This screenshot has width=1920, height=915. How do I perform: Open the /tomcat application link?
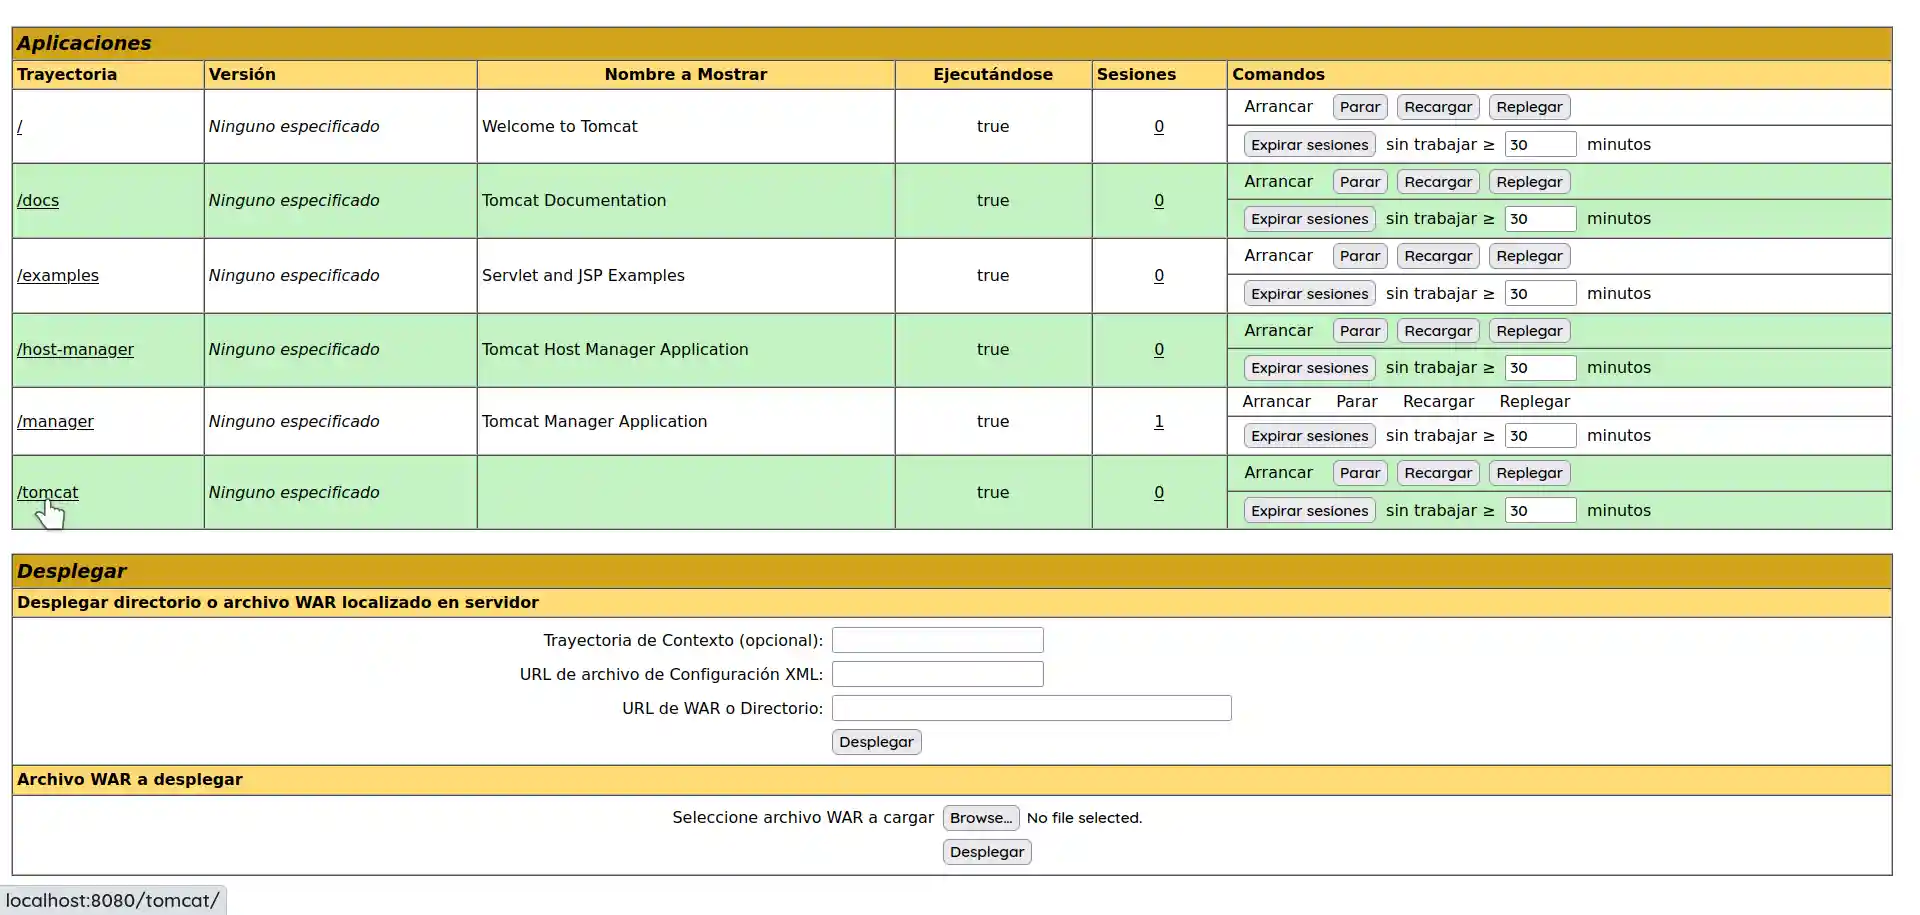48,492
